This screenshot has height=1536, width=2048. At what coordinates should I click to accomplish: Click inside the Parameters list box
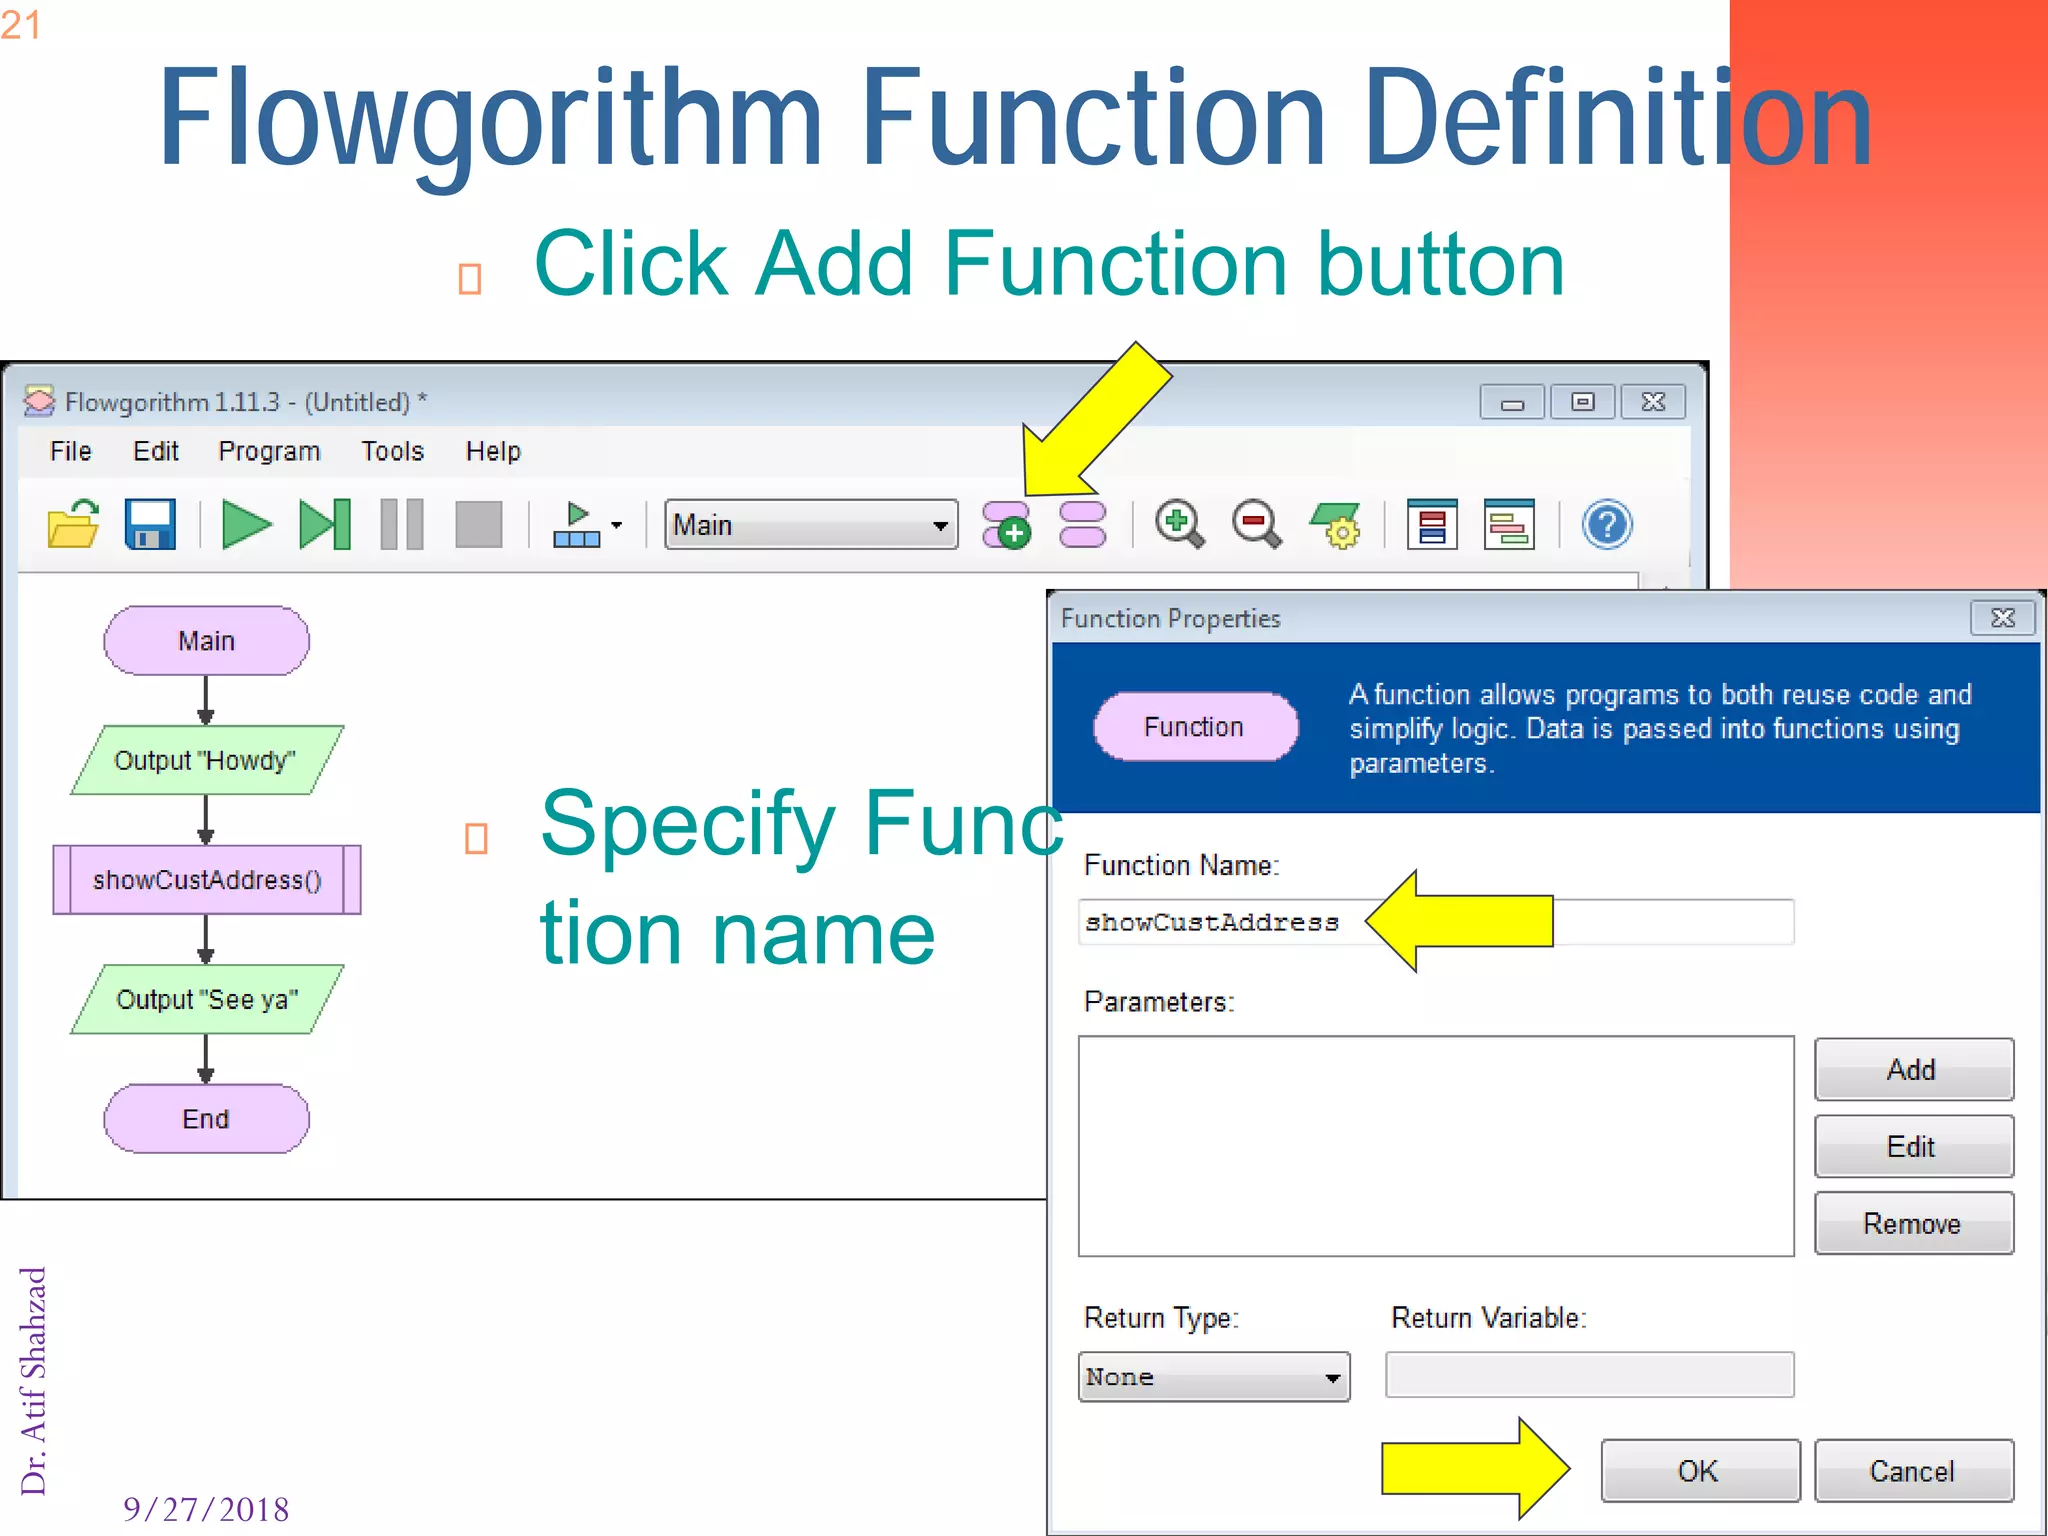point(1436,1146)
